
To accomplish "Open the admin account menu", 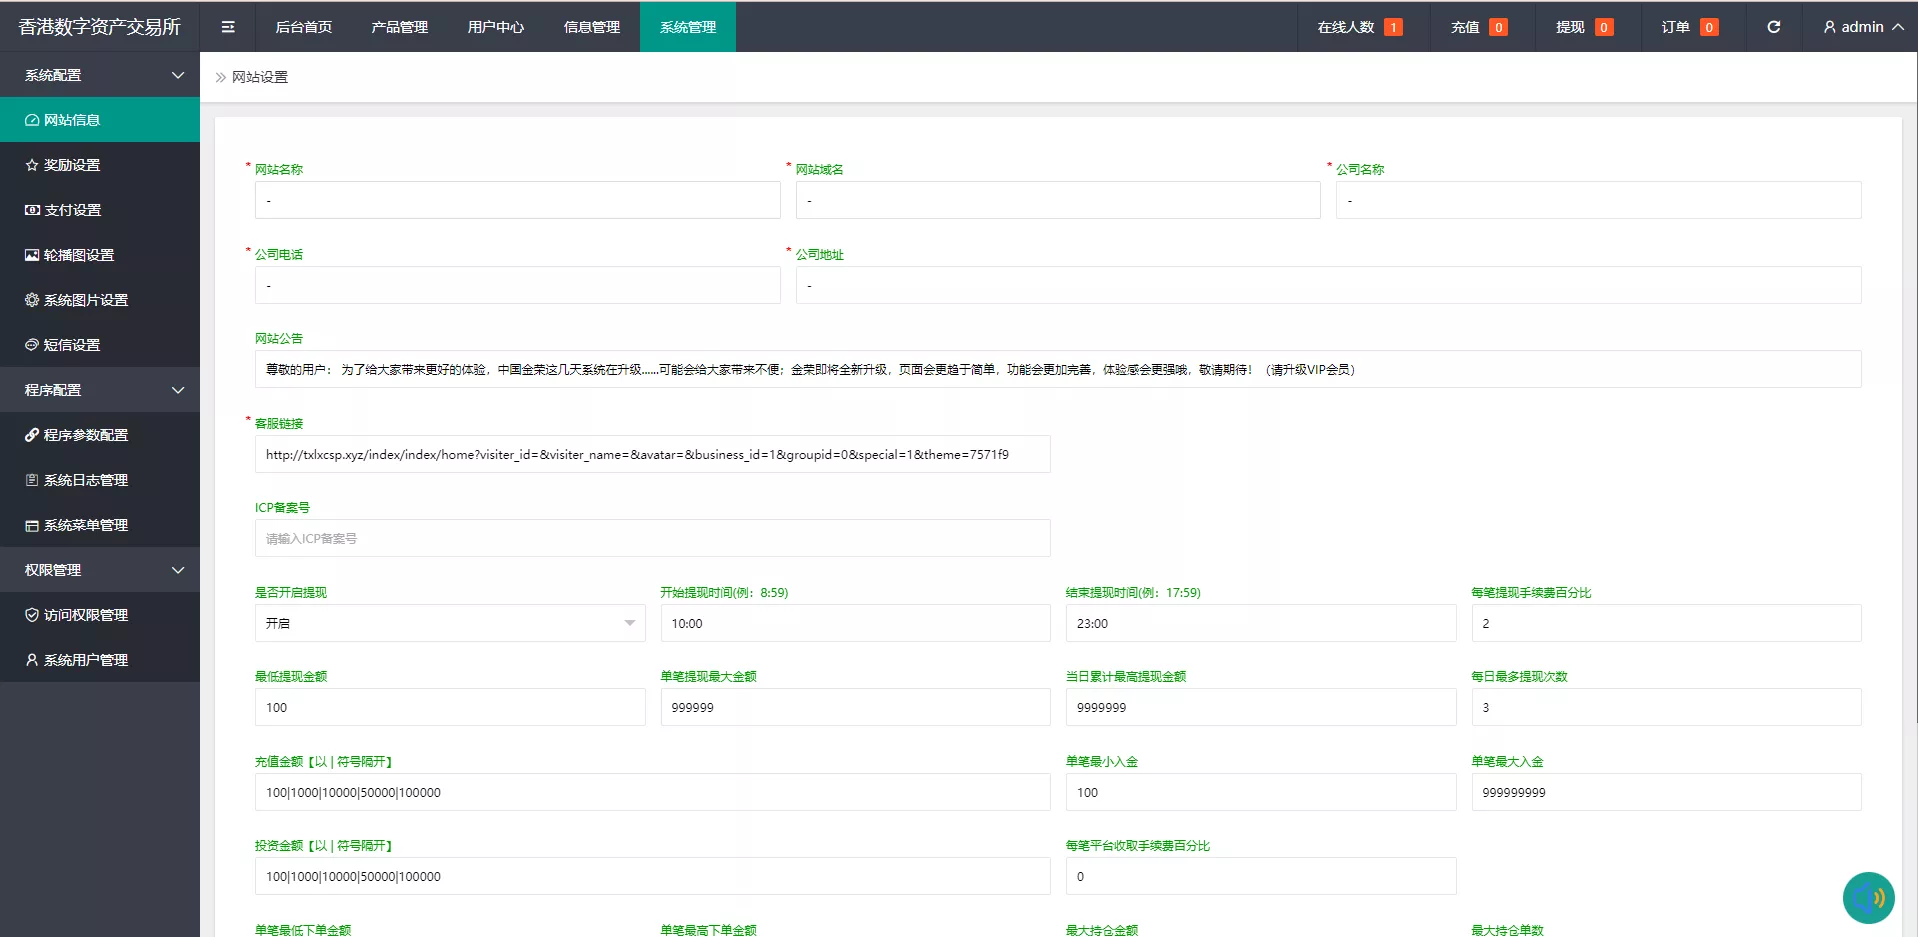I will [1862, 27].
